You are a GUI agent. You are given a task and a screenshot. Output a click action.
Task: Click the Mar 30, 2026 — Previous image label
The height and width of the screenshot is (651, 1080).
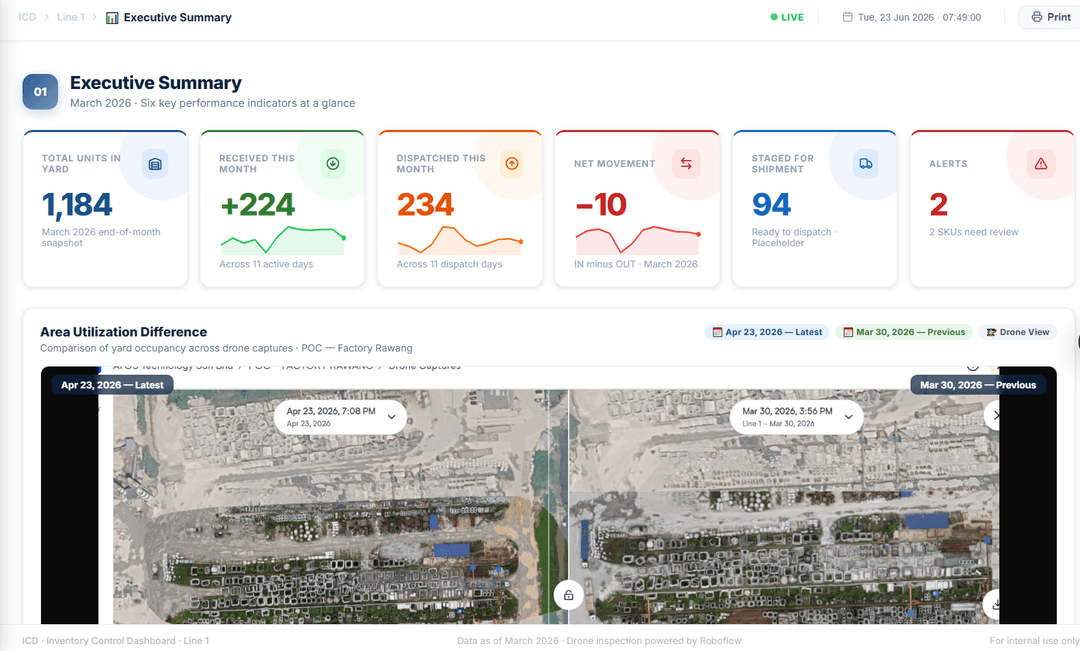(978, 385)
